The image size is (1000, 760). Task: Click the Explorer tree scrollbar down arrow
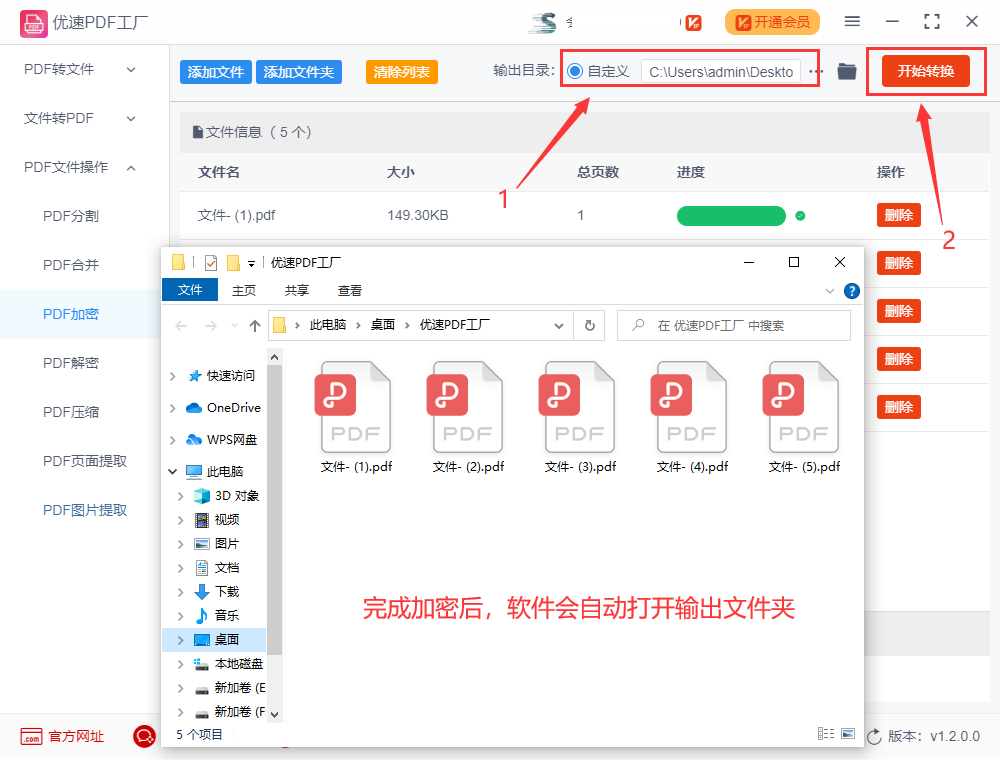(x=275, y=715)
